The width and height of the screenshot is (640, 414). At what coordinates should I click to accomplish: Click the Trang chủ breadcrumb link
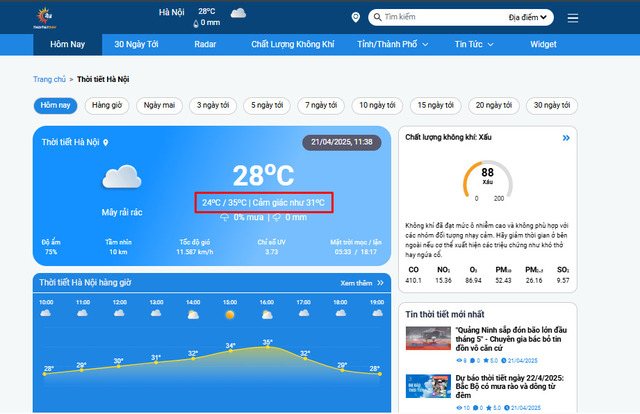point(49,79)
